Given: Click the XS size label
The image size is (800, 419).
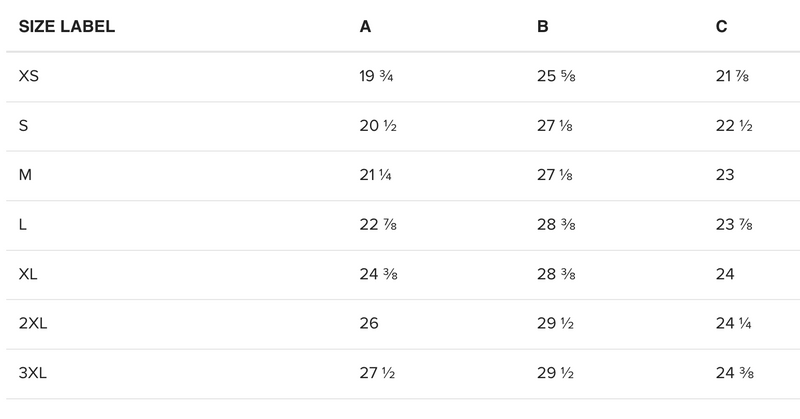Looking at the screenshot, I should 29,77.
